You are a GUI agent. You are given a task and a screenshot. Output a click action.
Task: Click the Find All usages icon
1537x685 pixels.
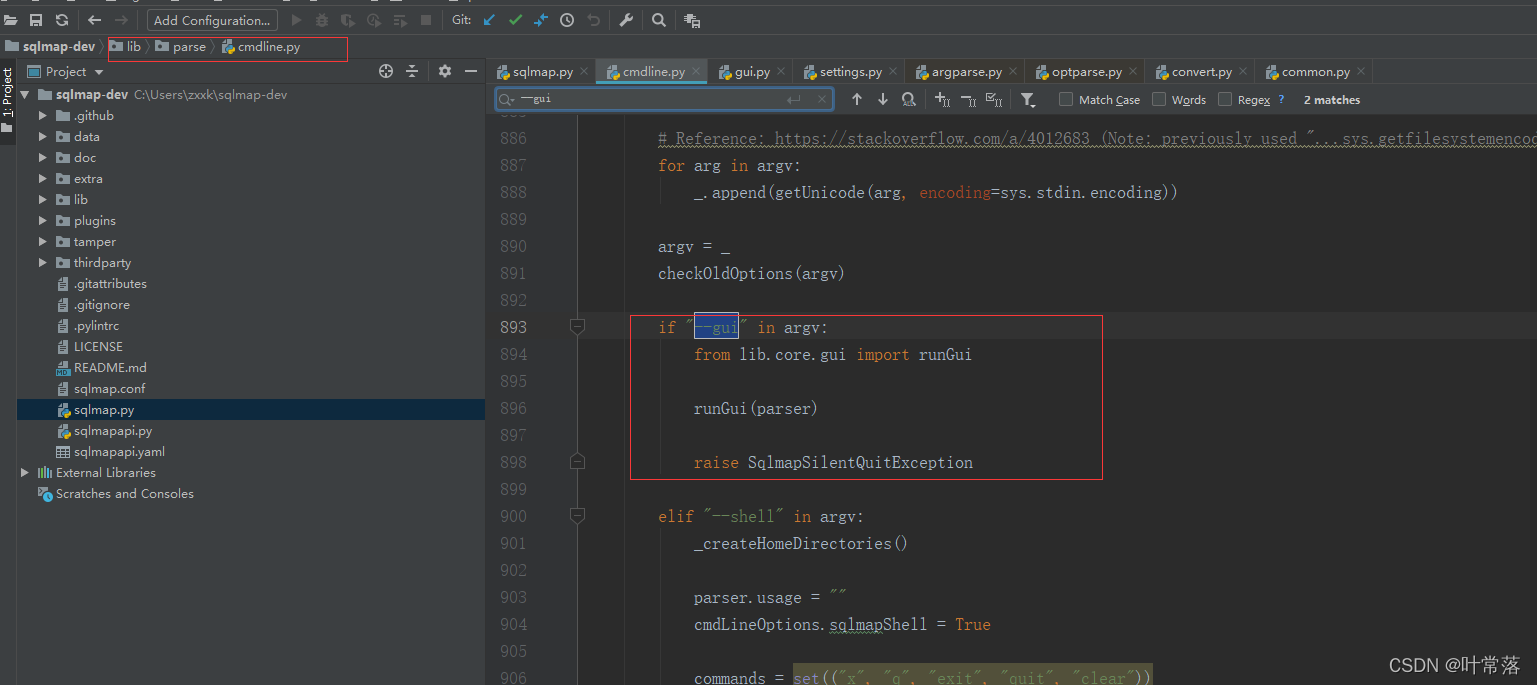pyautogui.click(x=909, y=99)
